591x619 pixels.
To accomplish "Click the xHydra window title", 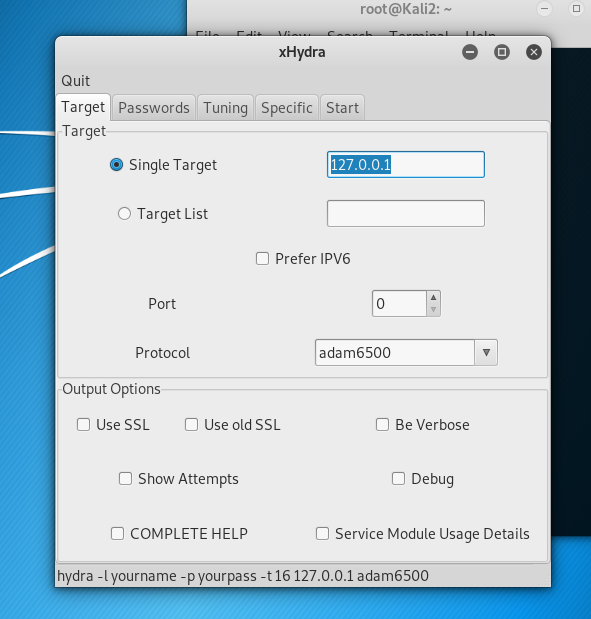I will (302, 52).
